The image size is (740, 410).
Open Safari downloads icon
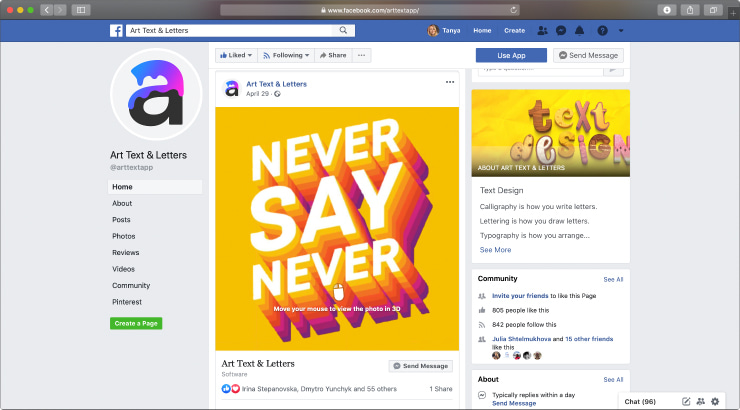coord(667,10)
